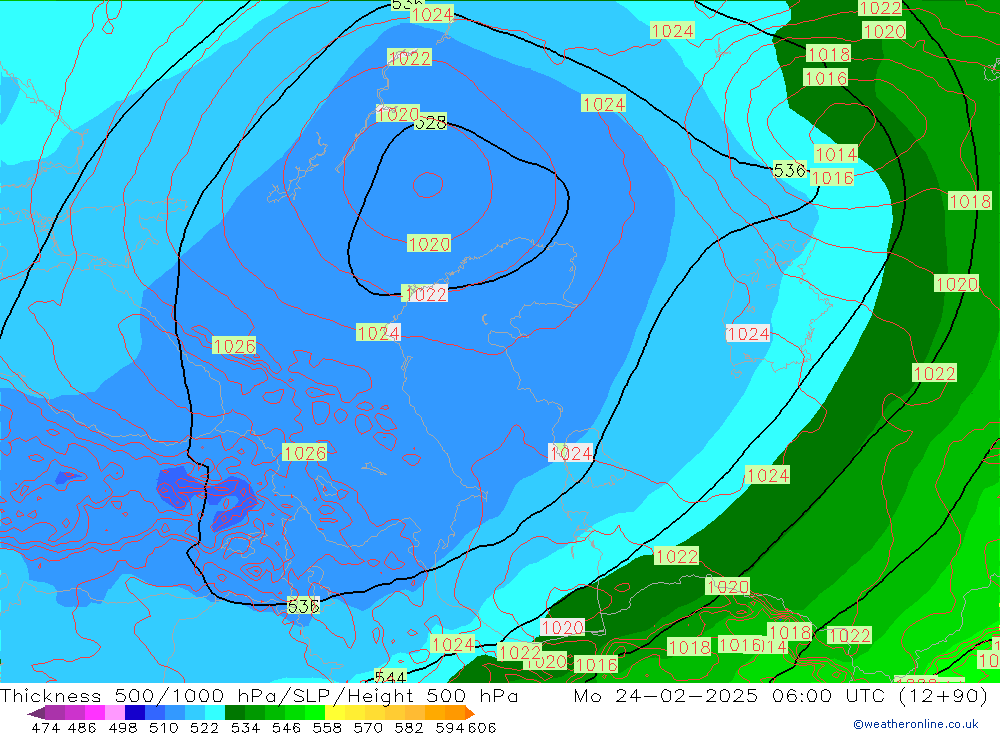Click the legend value 582

point(409,727)
